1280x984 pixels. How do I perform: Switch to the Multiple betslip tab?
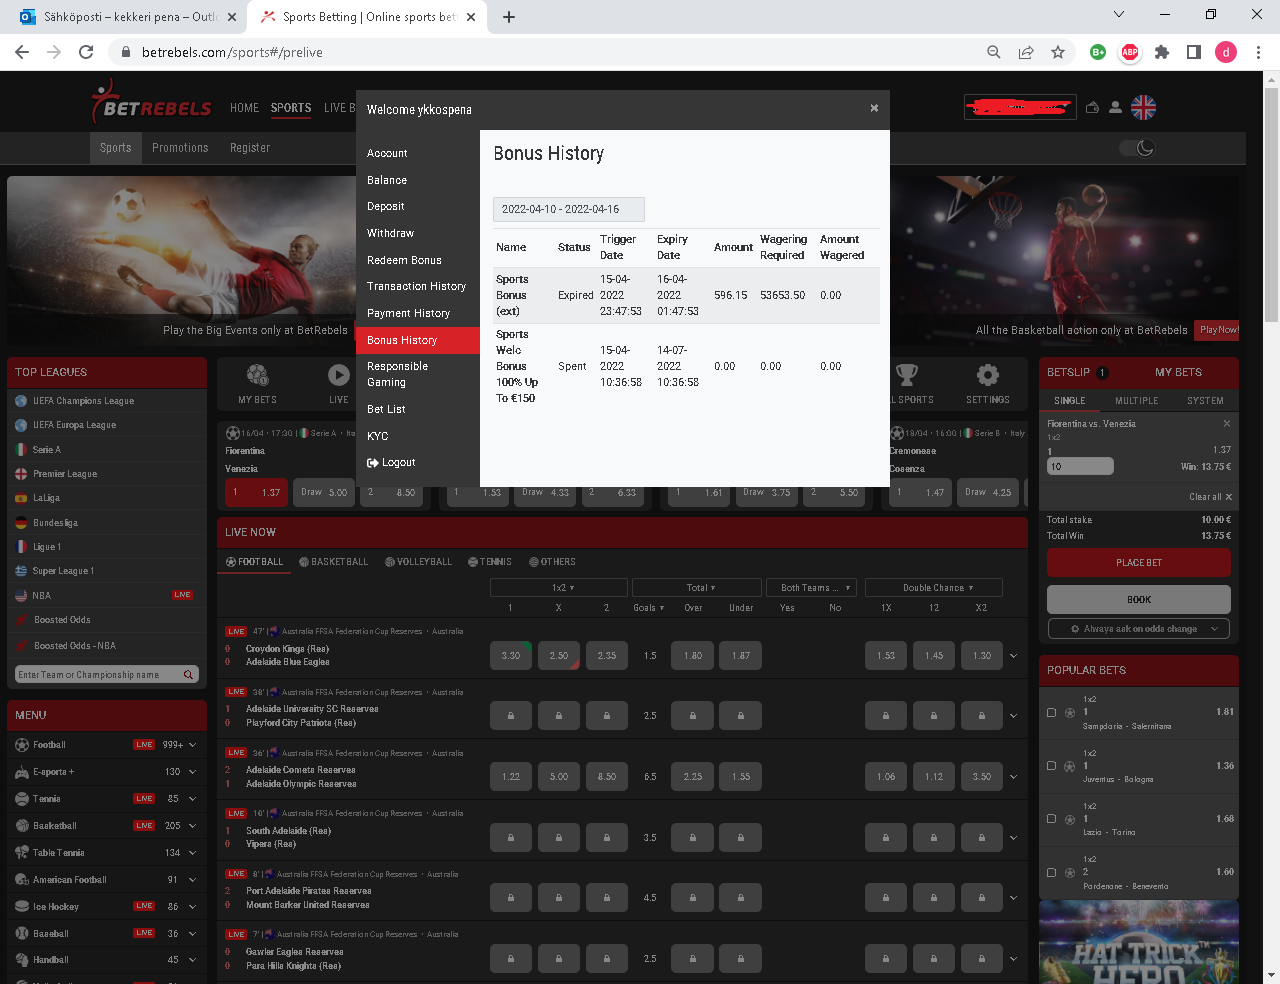coord(1136,401)
